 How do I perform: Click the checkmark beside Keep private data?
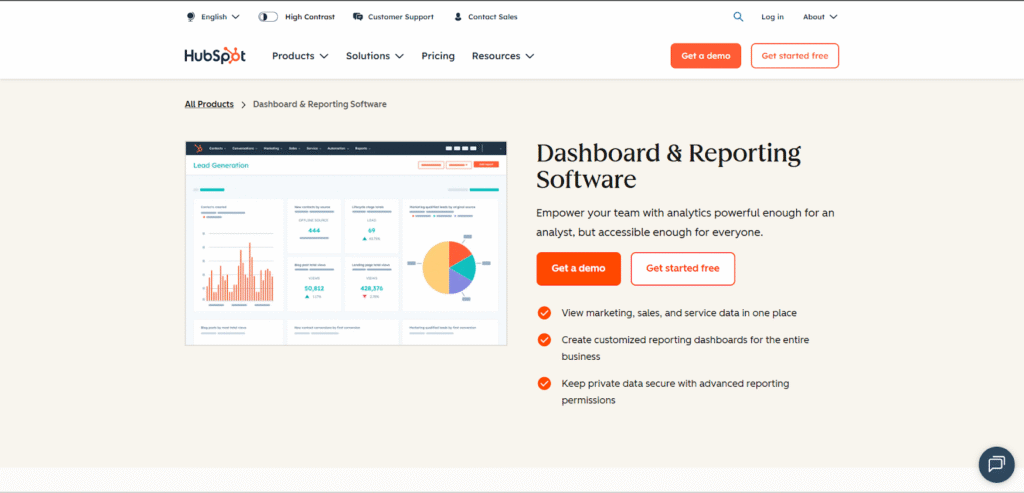pos(544,383)
